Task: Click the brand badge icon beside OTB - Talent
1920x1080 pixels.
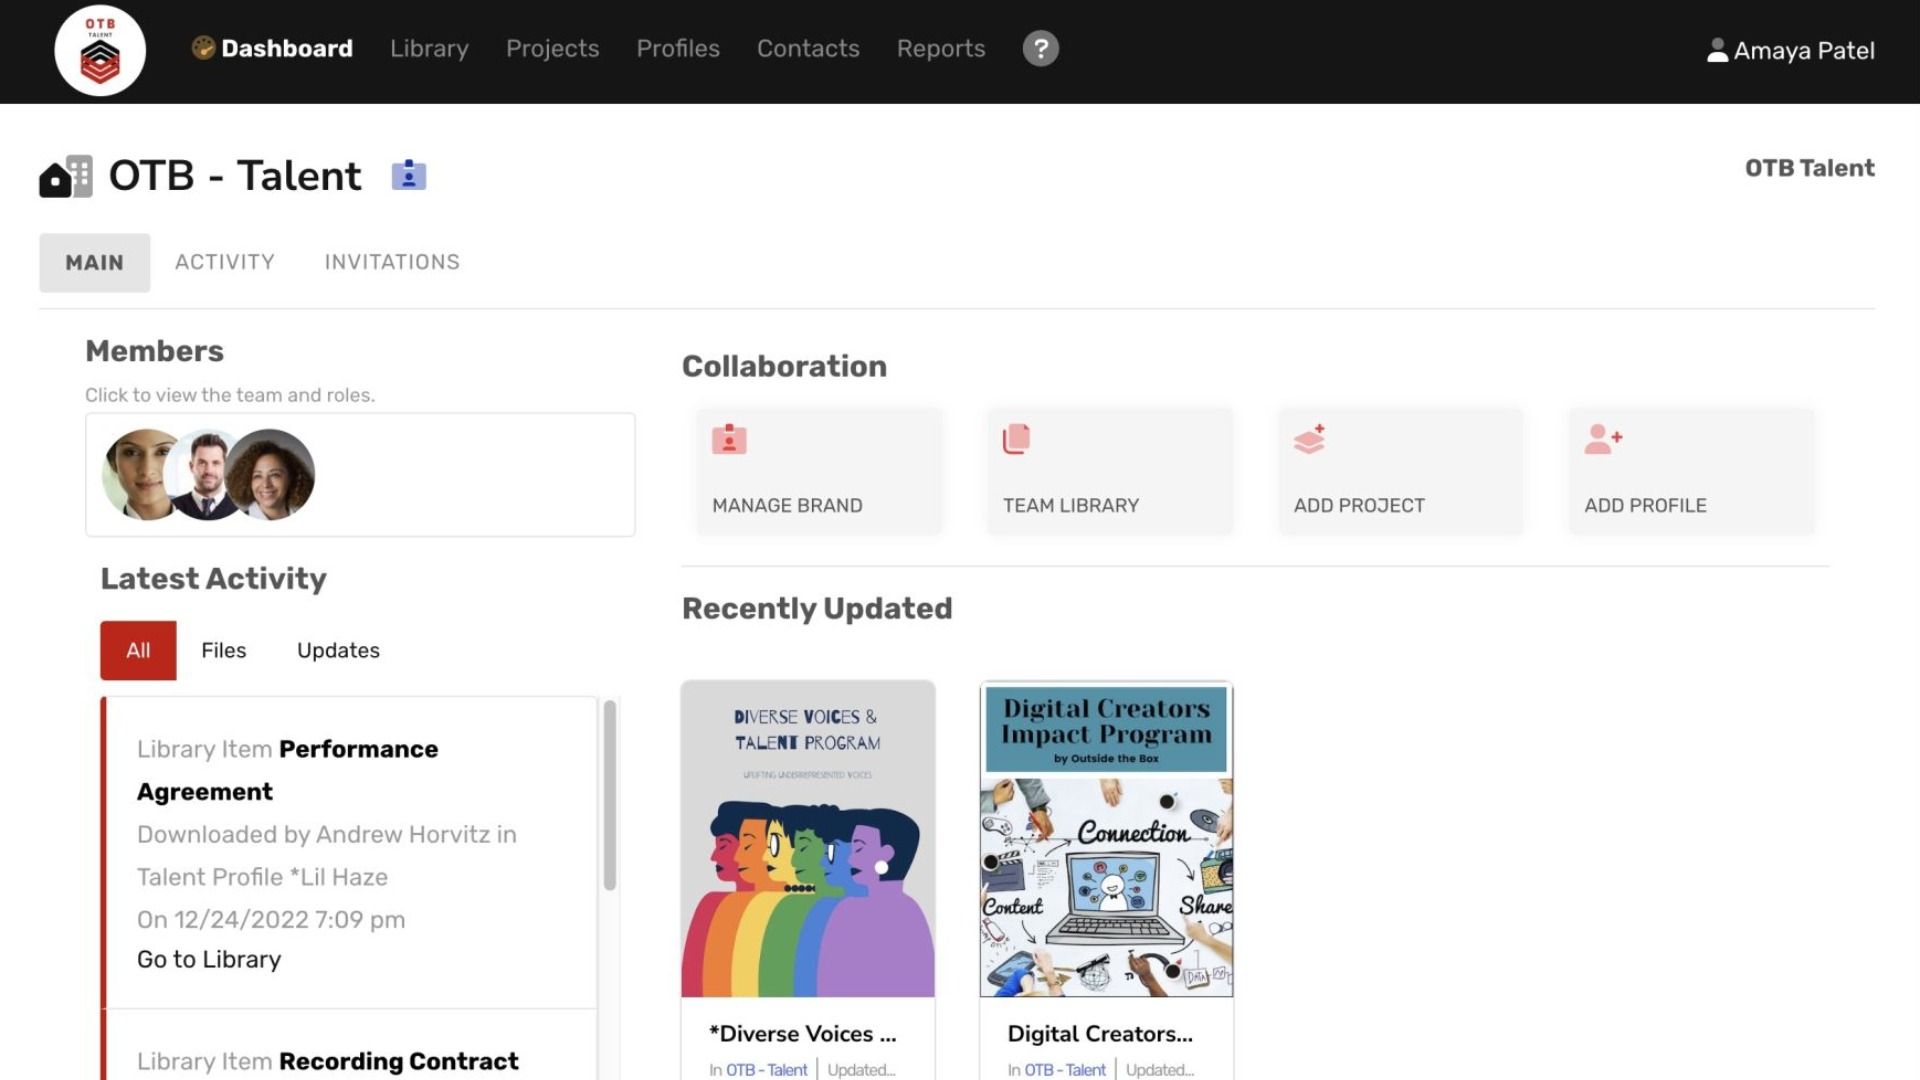Action: click(408, 175)
